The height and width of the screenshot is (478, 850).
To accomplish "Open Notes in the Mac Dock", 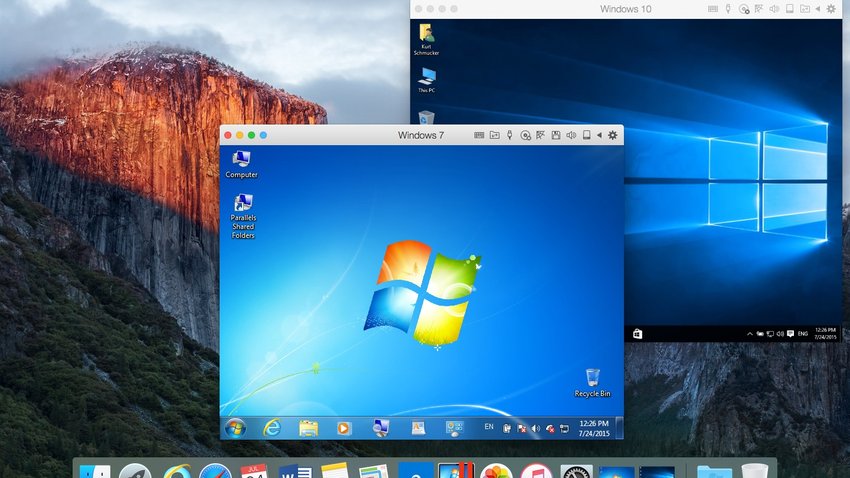I will click(x=334, y=470).
